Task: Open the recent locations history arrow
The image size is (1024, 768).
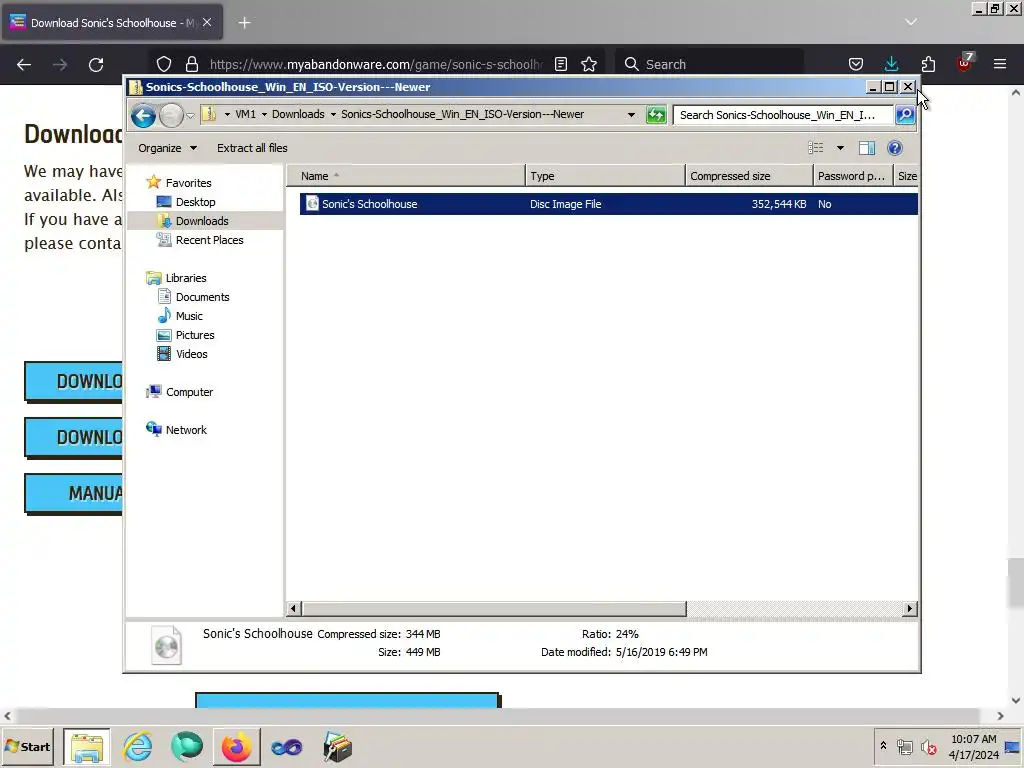Action: pos(190,116)
